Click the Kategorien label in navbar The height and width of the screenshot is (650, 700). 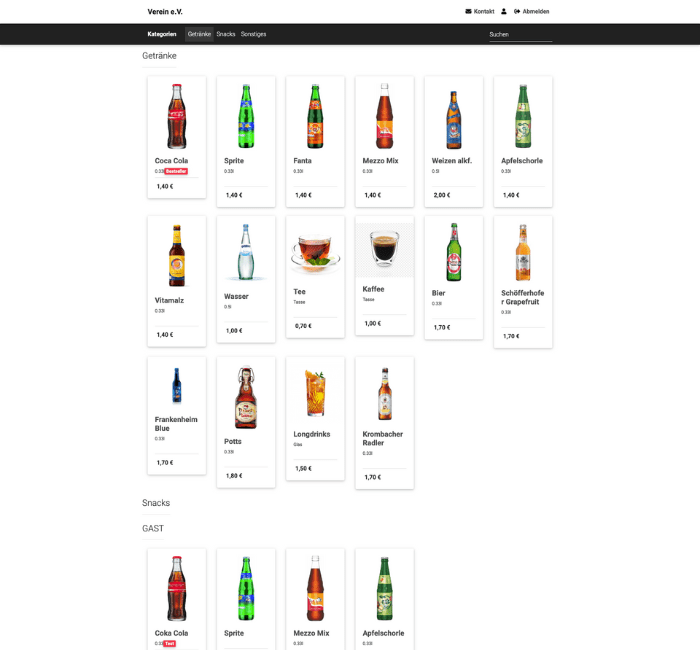click(162, 34)
